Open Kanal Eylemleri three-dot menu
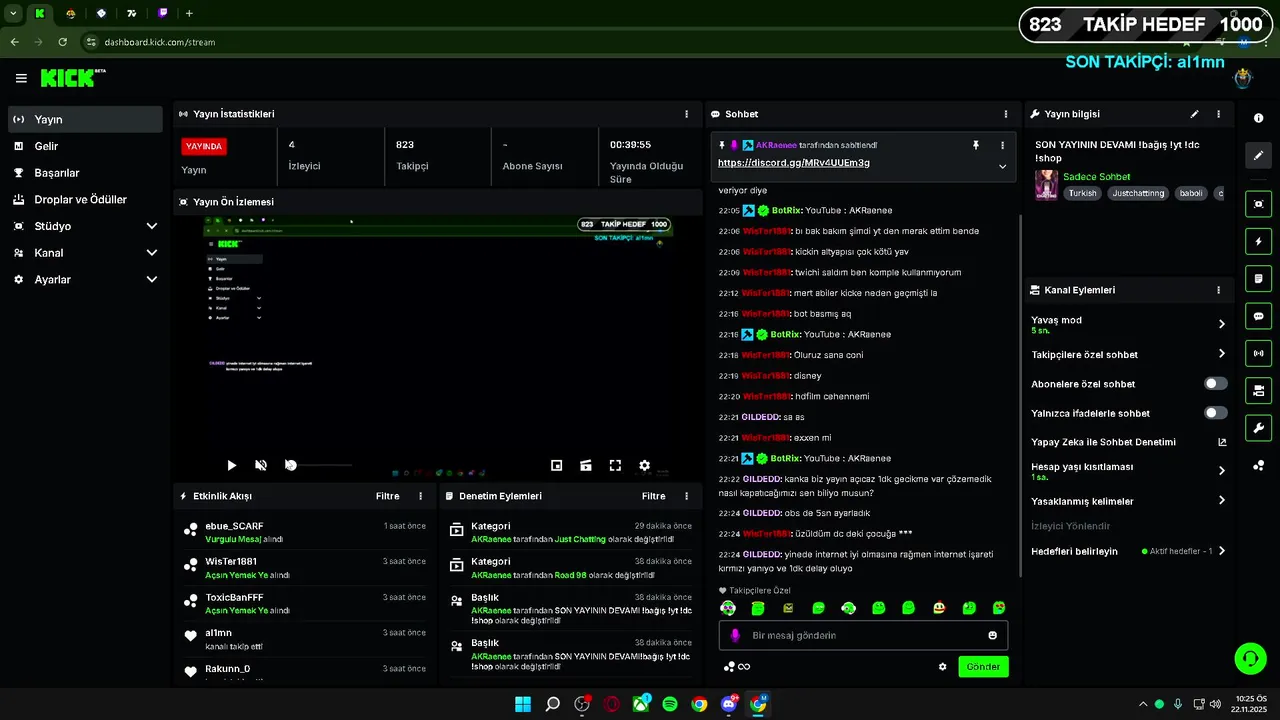Image resolution: width=1280 pixels, height=720 pixels. click(1218, 290)
